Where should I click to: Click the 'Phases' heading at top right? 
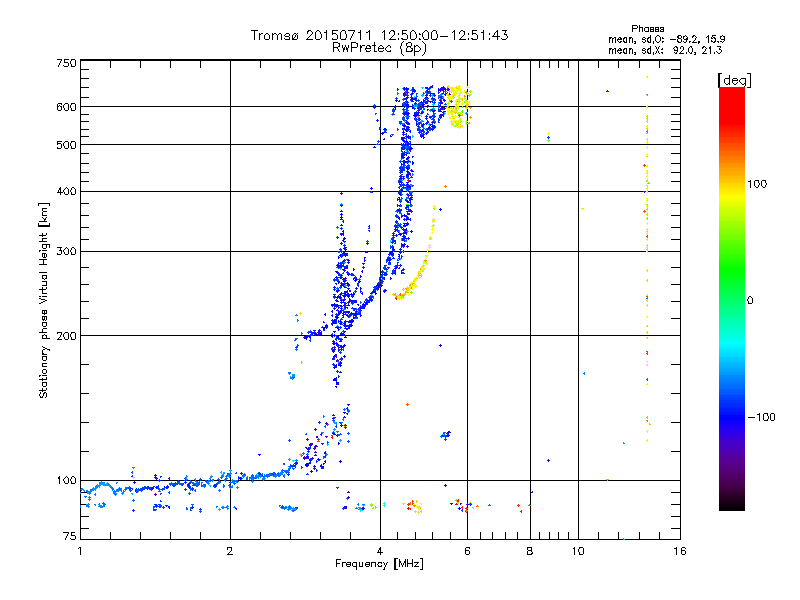[647, 29]
